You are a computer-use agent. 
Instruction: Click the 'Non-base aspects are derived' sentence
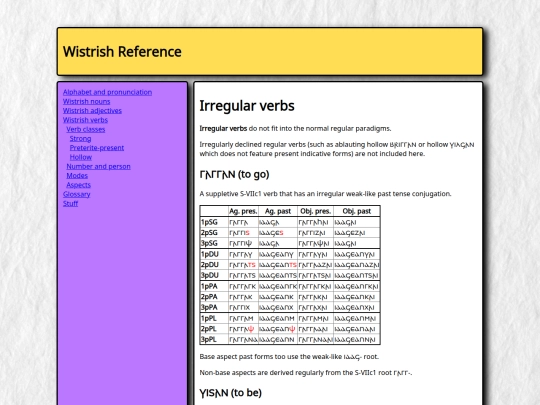point(306,373)
